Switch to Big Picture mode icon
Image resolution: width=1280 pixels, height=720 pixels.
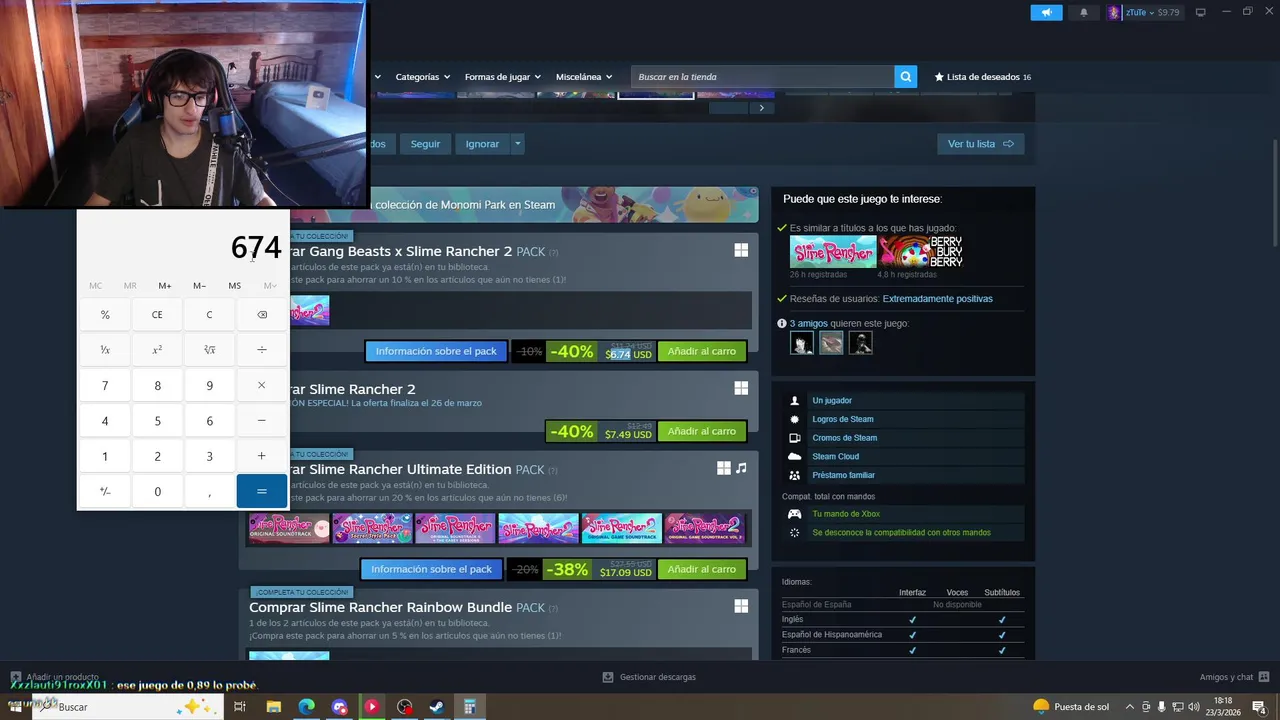1200,12
